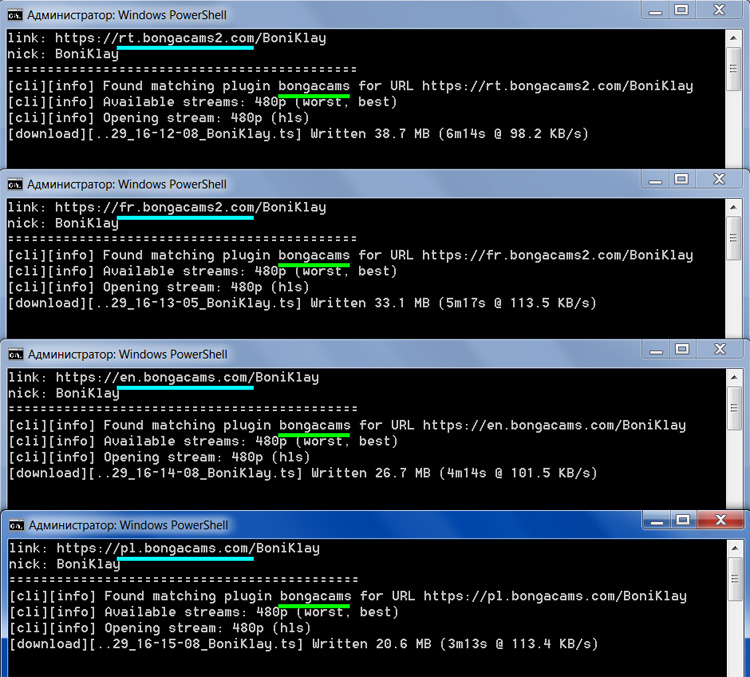Viewport: 750px width, 677px height.
Task: Click the download line showing 38.7 MB written
Action: click(x=298, y=133)
